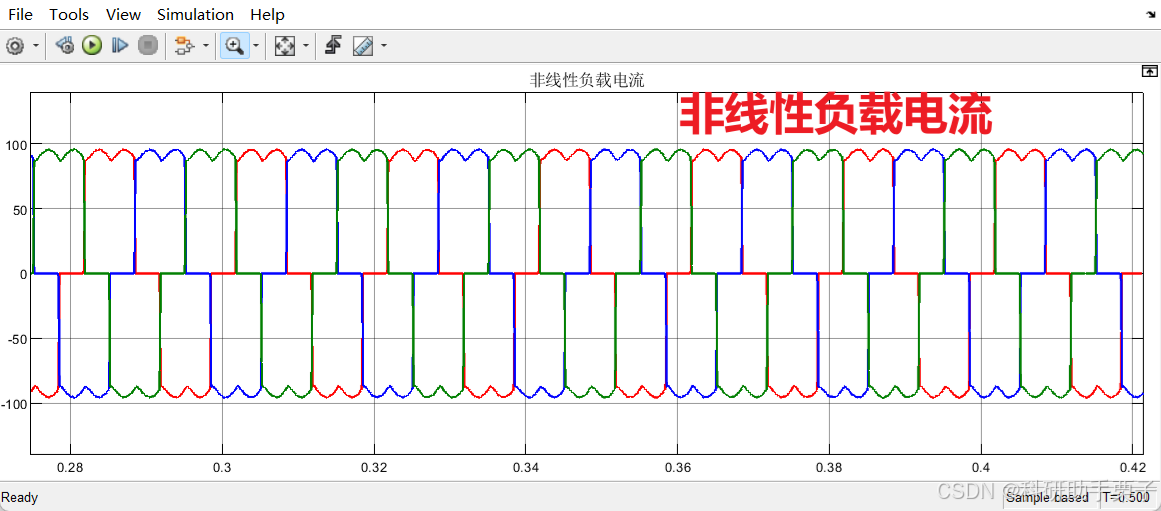Run the simulation with green play button
The width and height of the screenshot is (1161, 511).
92,46
